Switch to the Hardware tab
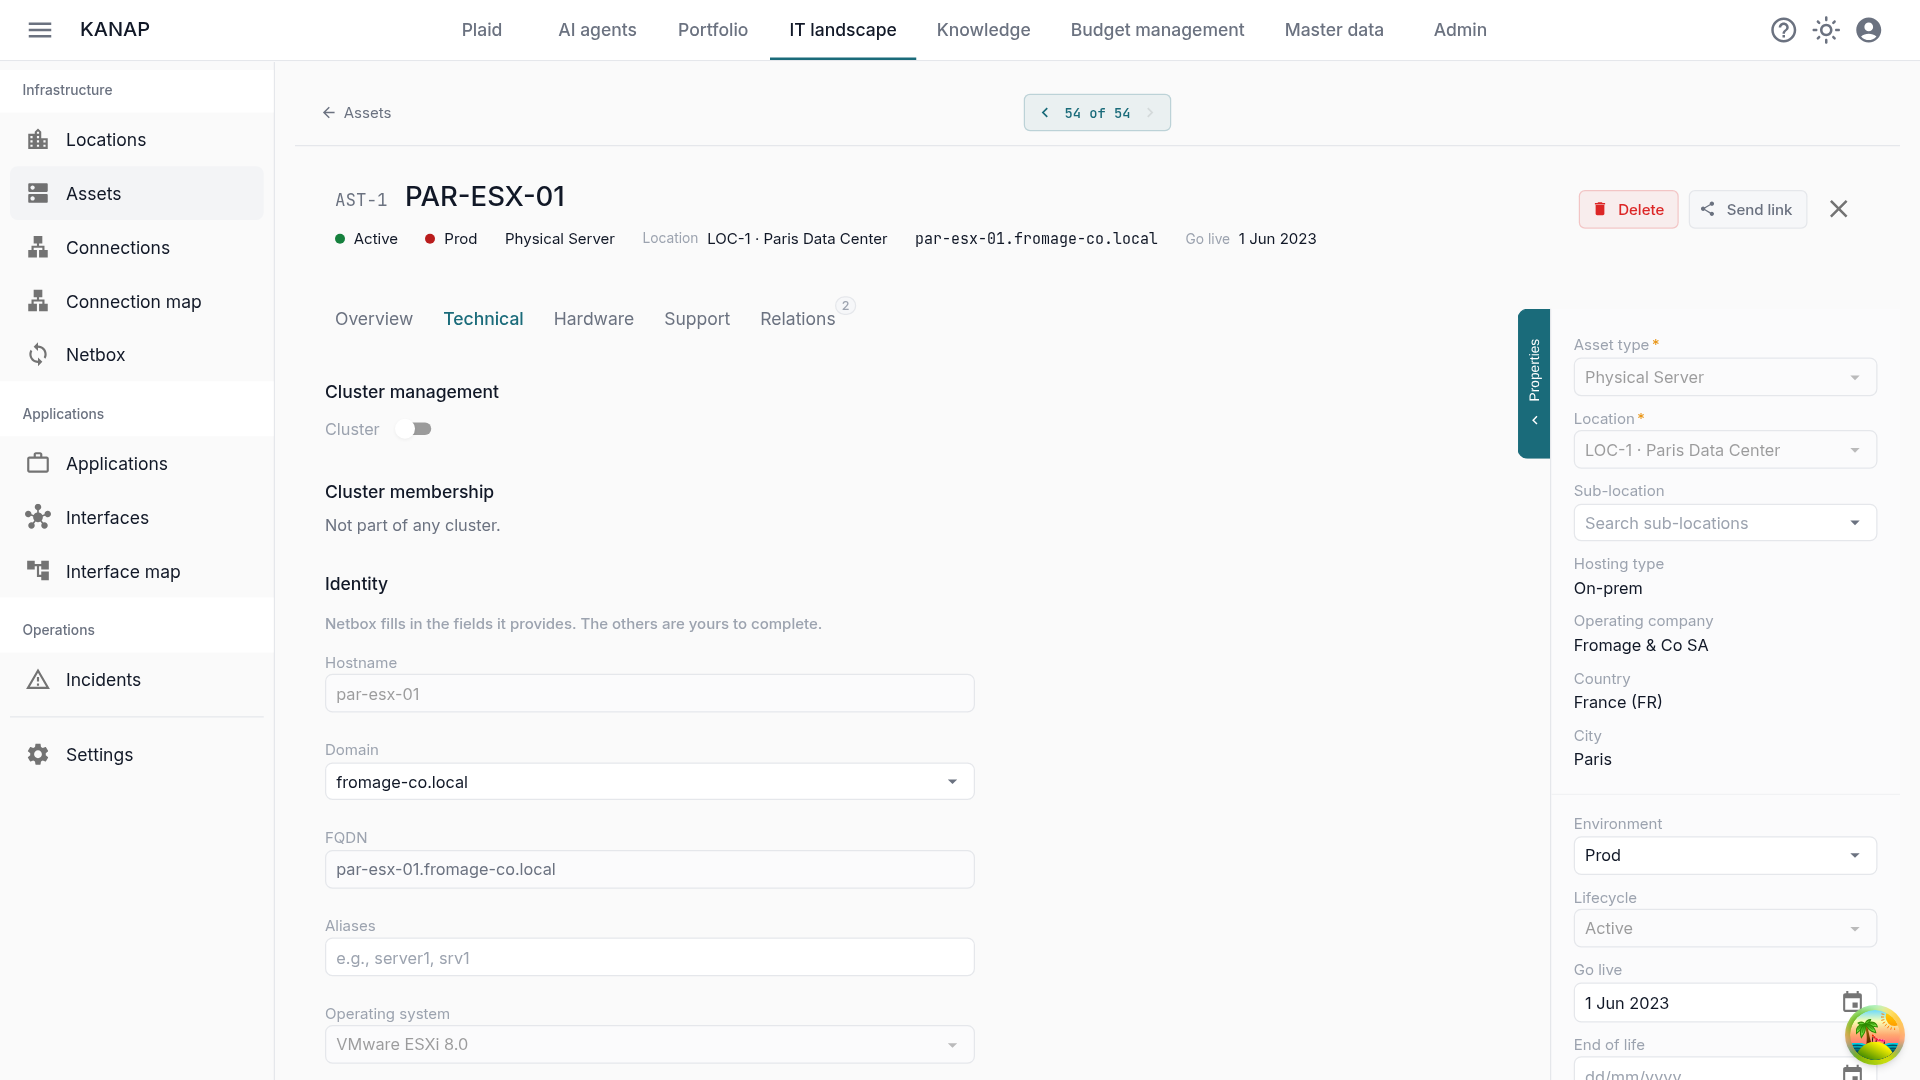Image resolution: width=1920 pixels, height=1080 pixels. tap(594, 319)
